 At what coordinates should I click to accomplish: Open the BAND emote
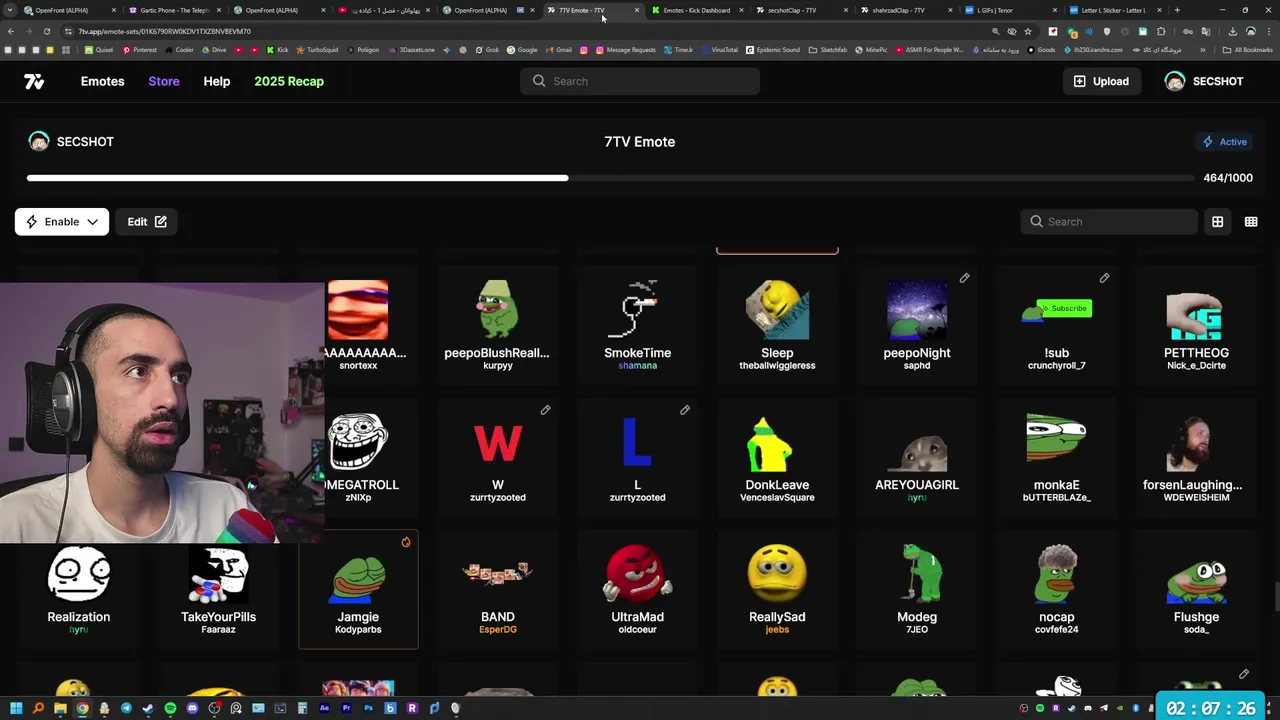tap(497, 590)
